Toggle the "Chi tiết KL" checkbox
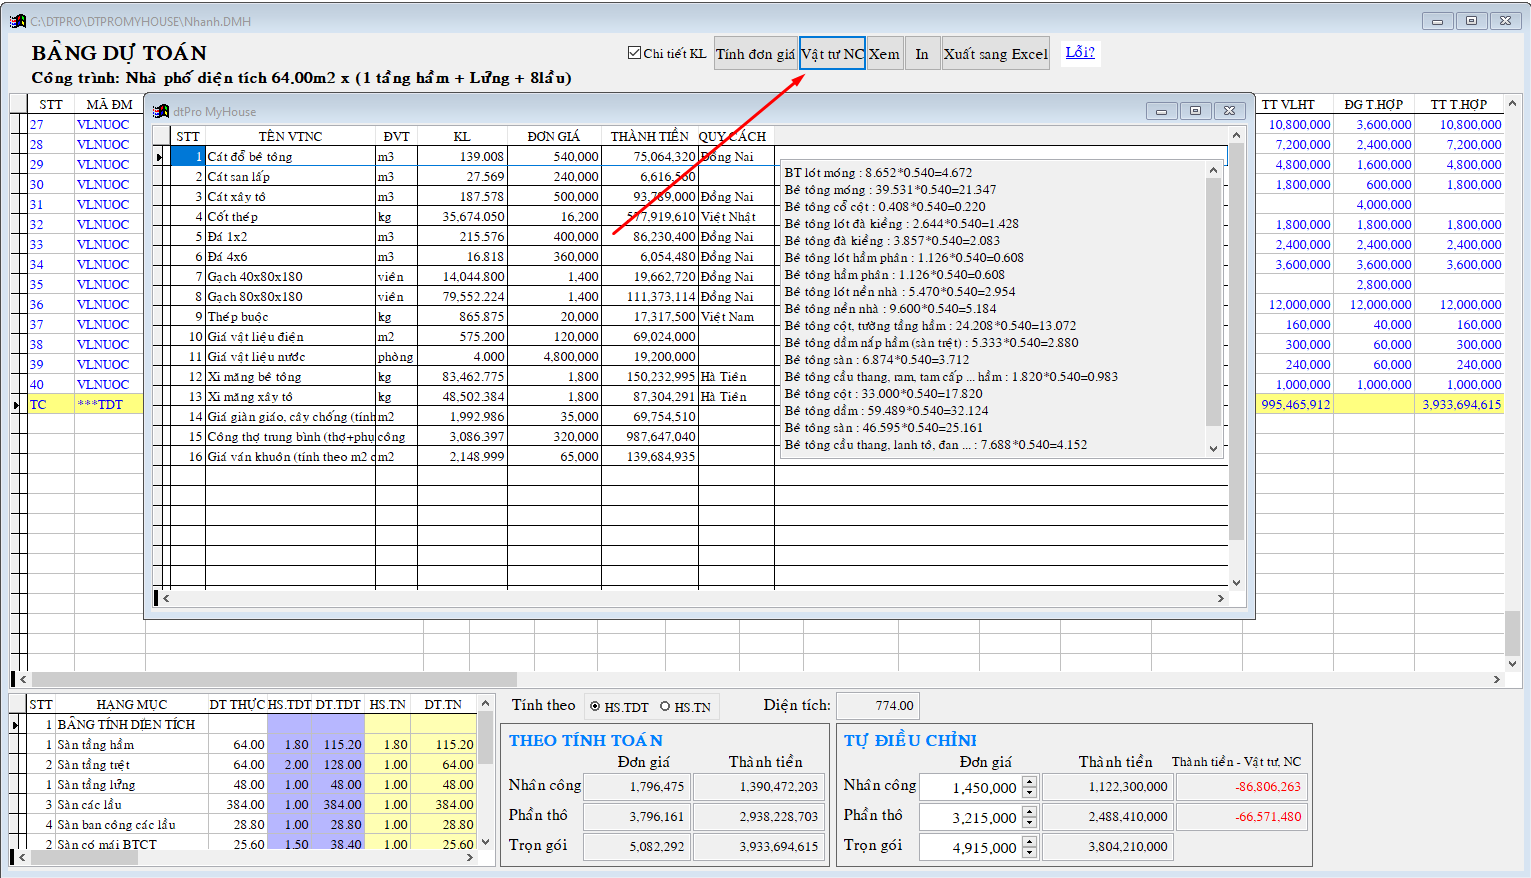The image size is (1531, 878). (634, 53)
